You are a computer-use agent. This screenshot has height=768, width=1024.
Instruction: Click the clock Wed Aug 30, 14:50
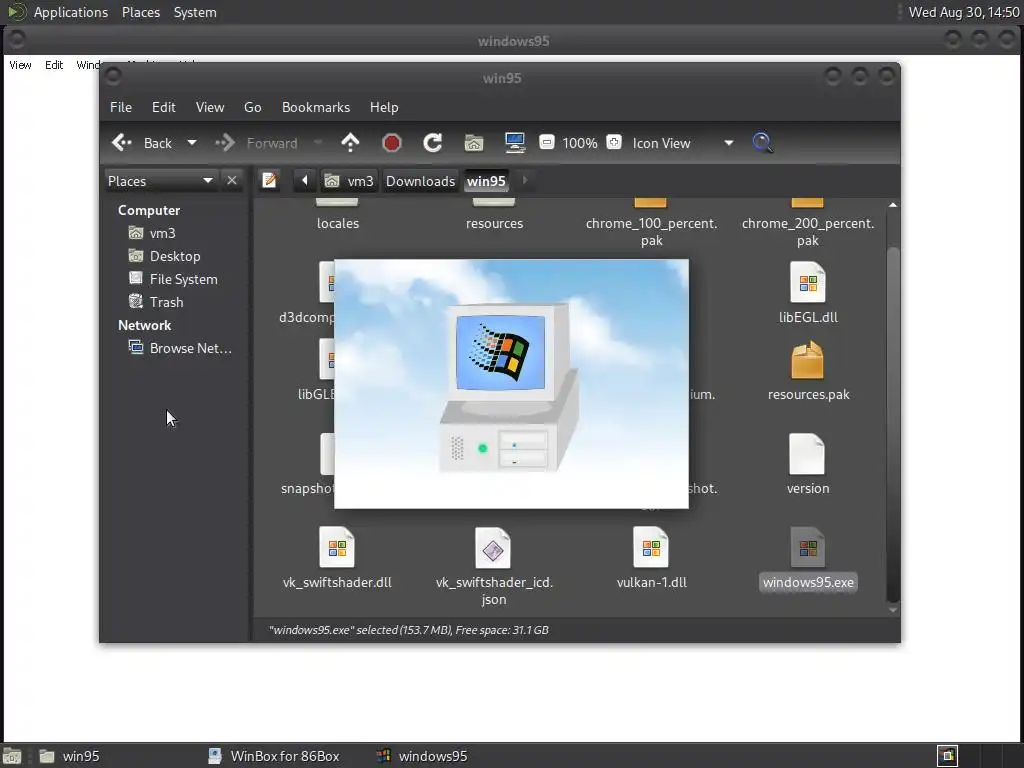(964, 12)
